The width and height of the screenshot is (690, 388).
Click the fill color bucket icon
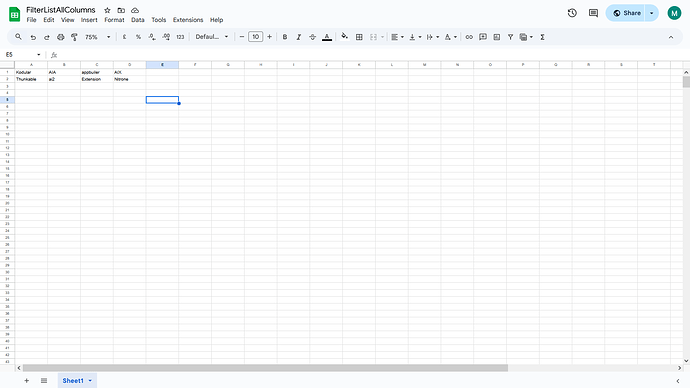tap(345, 37)
